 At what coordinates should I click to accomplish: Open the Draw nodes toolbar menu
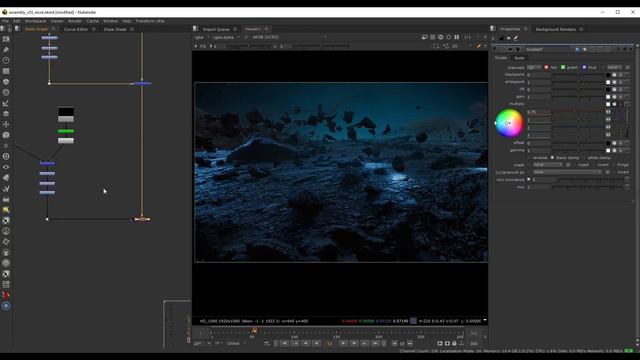(x=6, y=49)
